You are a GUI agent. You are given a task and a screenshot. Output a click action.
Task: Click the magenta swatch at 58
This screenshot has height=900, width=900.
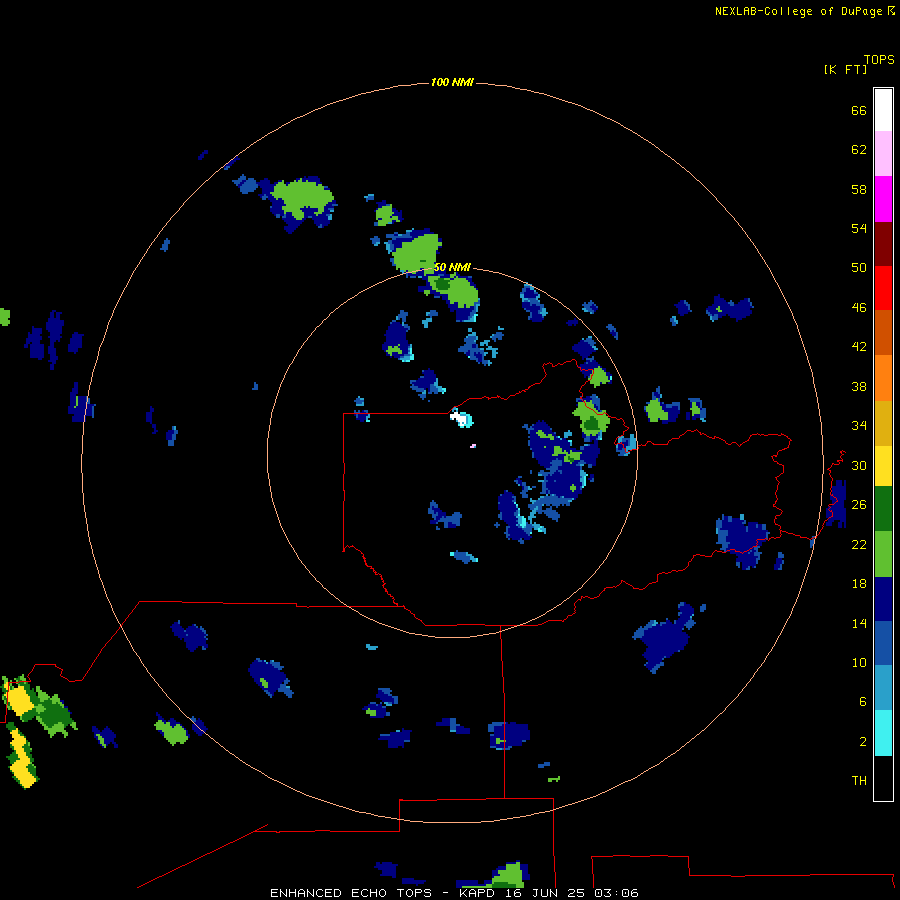[883, 199]
